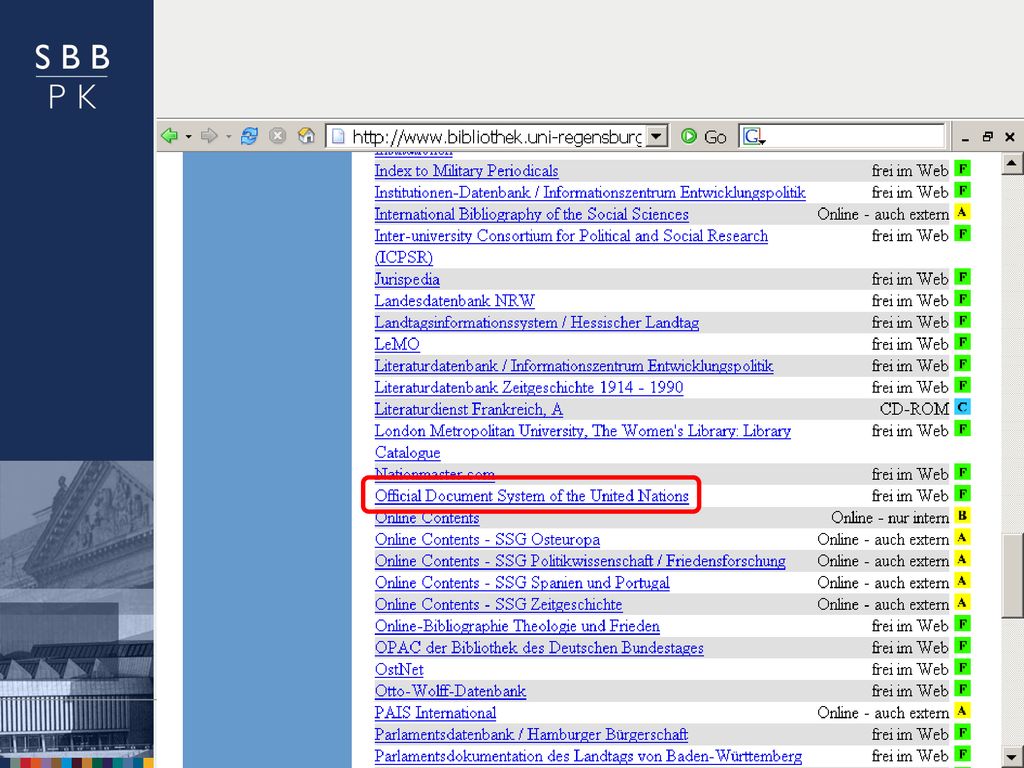The width and height of the screenshot is (1024, 768).
Task: Open Parlamentsdatenbank / Hamburger Bürgerschaft link
Action: pos(532,735)
